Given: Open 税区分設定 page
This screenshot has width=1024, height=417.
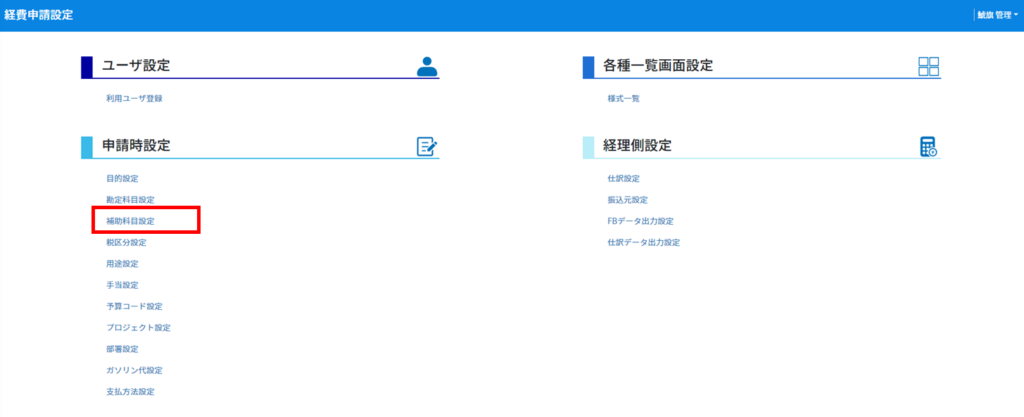Looking at the screenshot, I should click(126, 242).
